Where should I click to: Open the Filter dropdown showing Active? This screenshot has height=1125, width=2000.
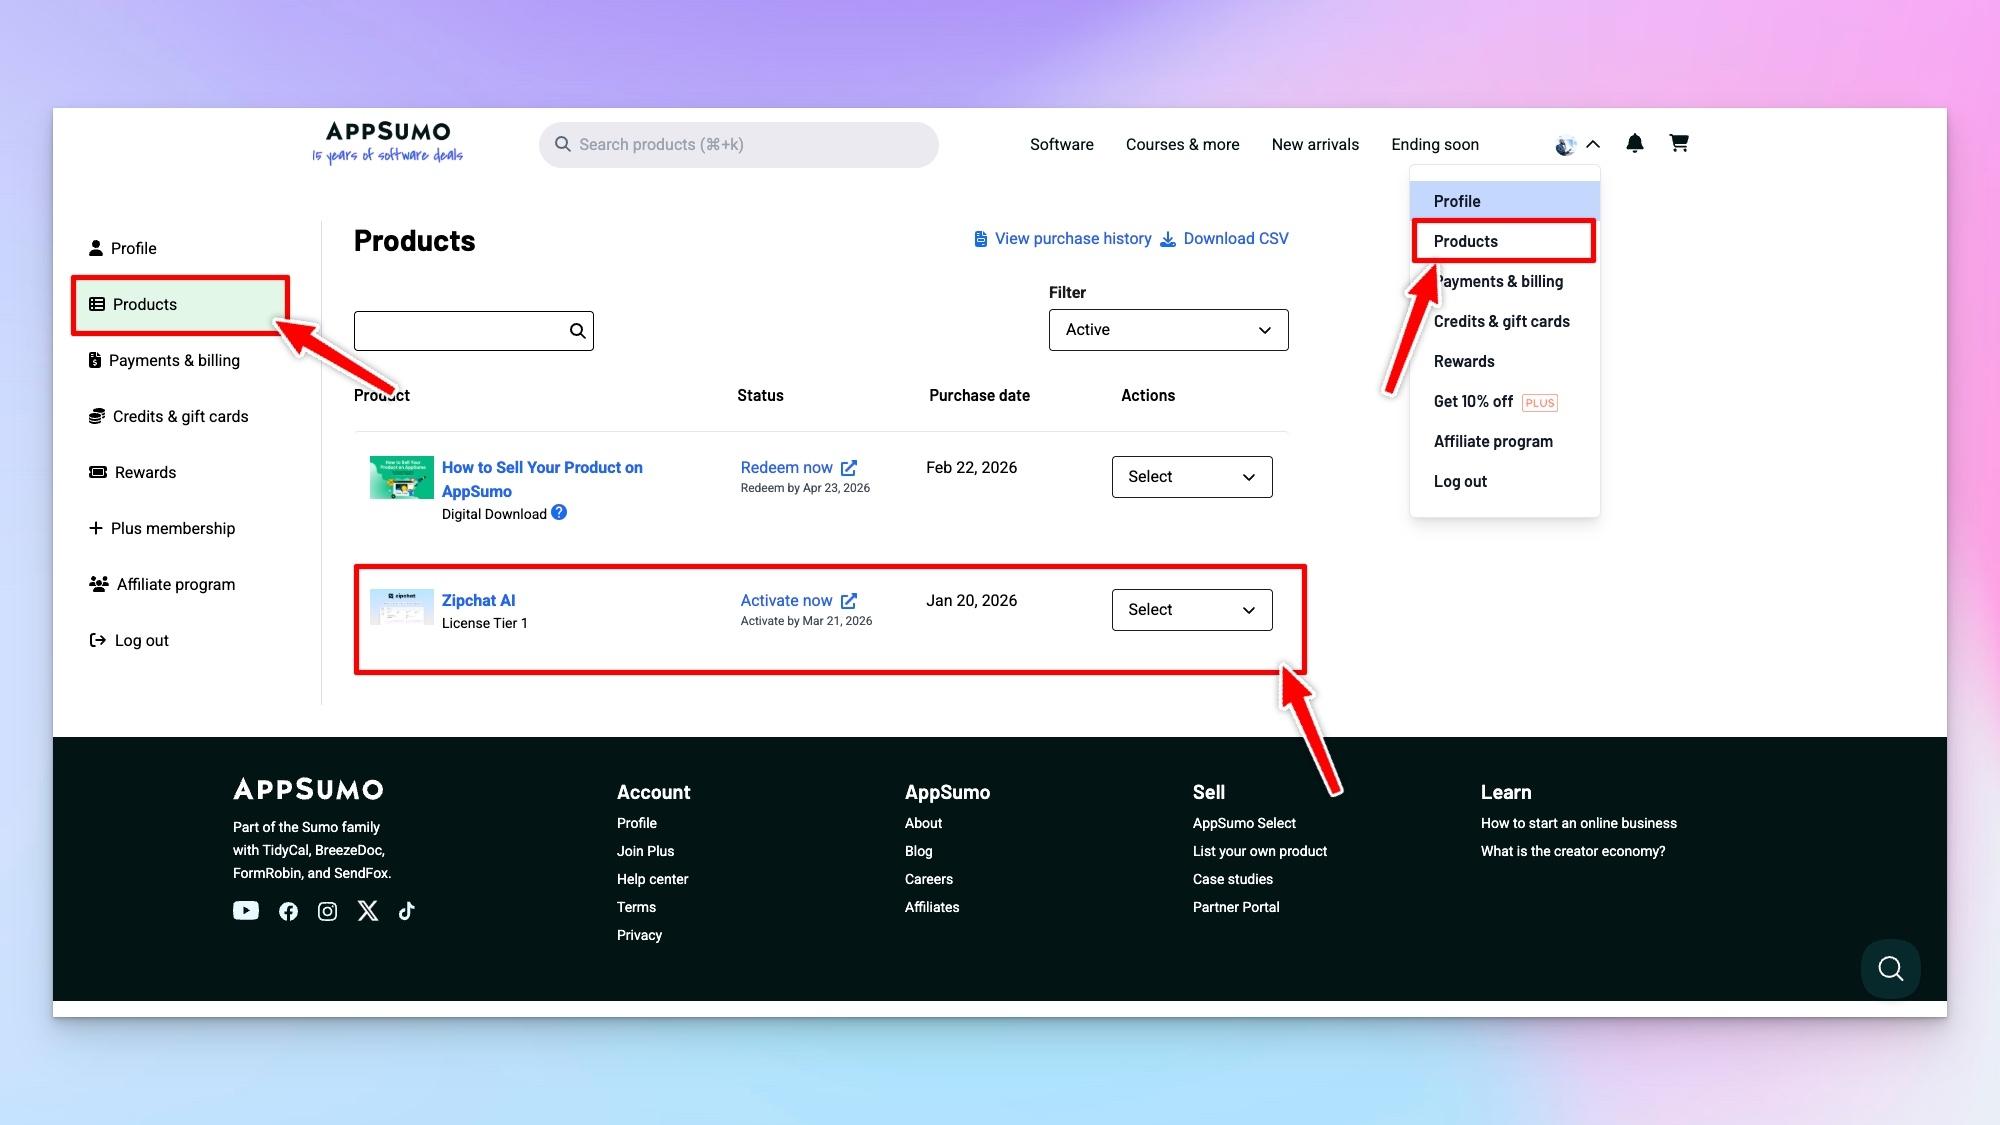1168,330
